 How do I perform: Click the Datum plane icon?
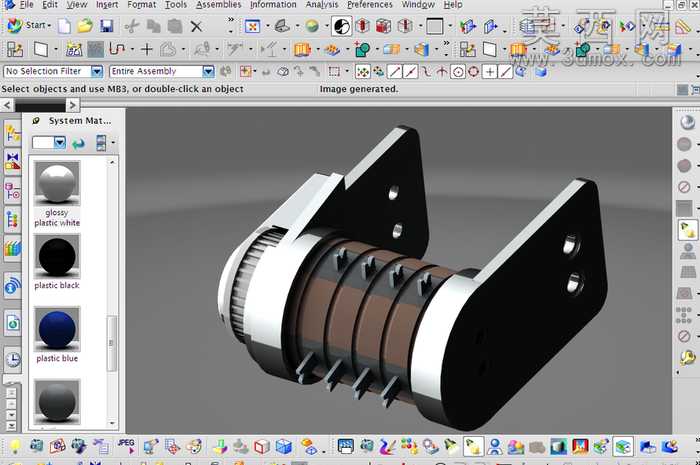[x=41, y=49]
